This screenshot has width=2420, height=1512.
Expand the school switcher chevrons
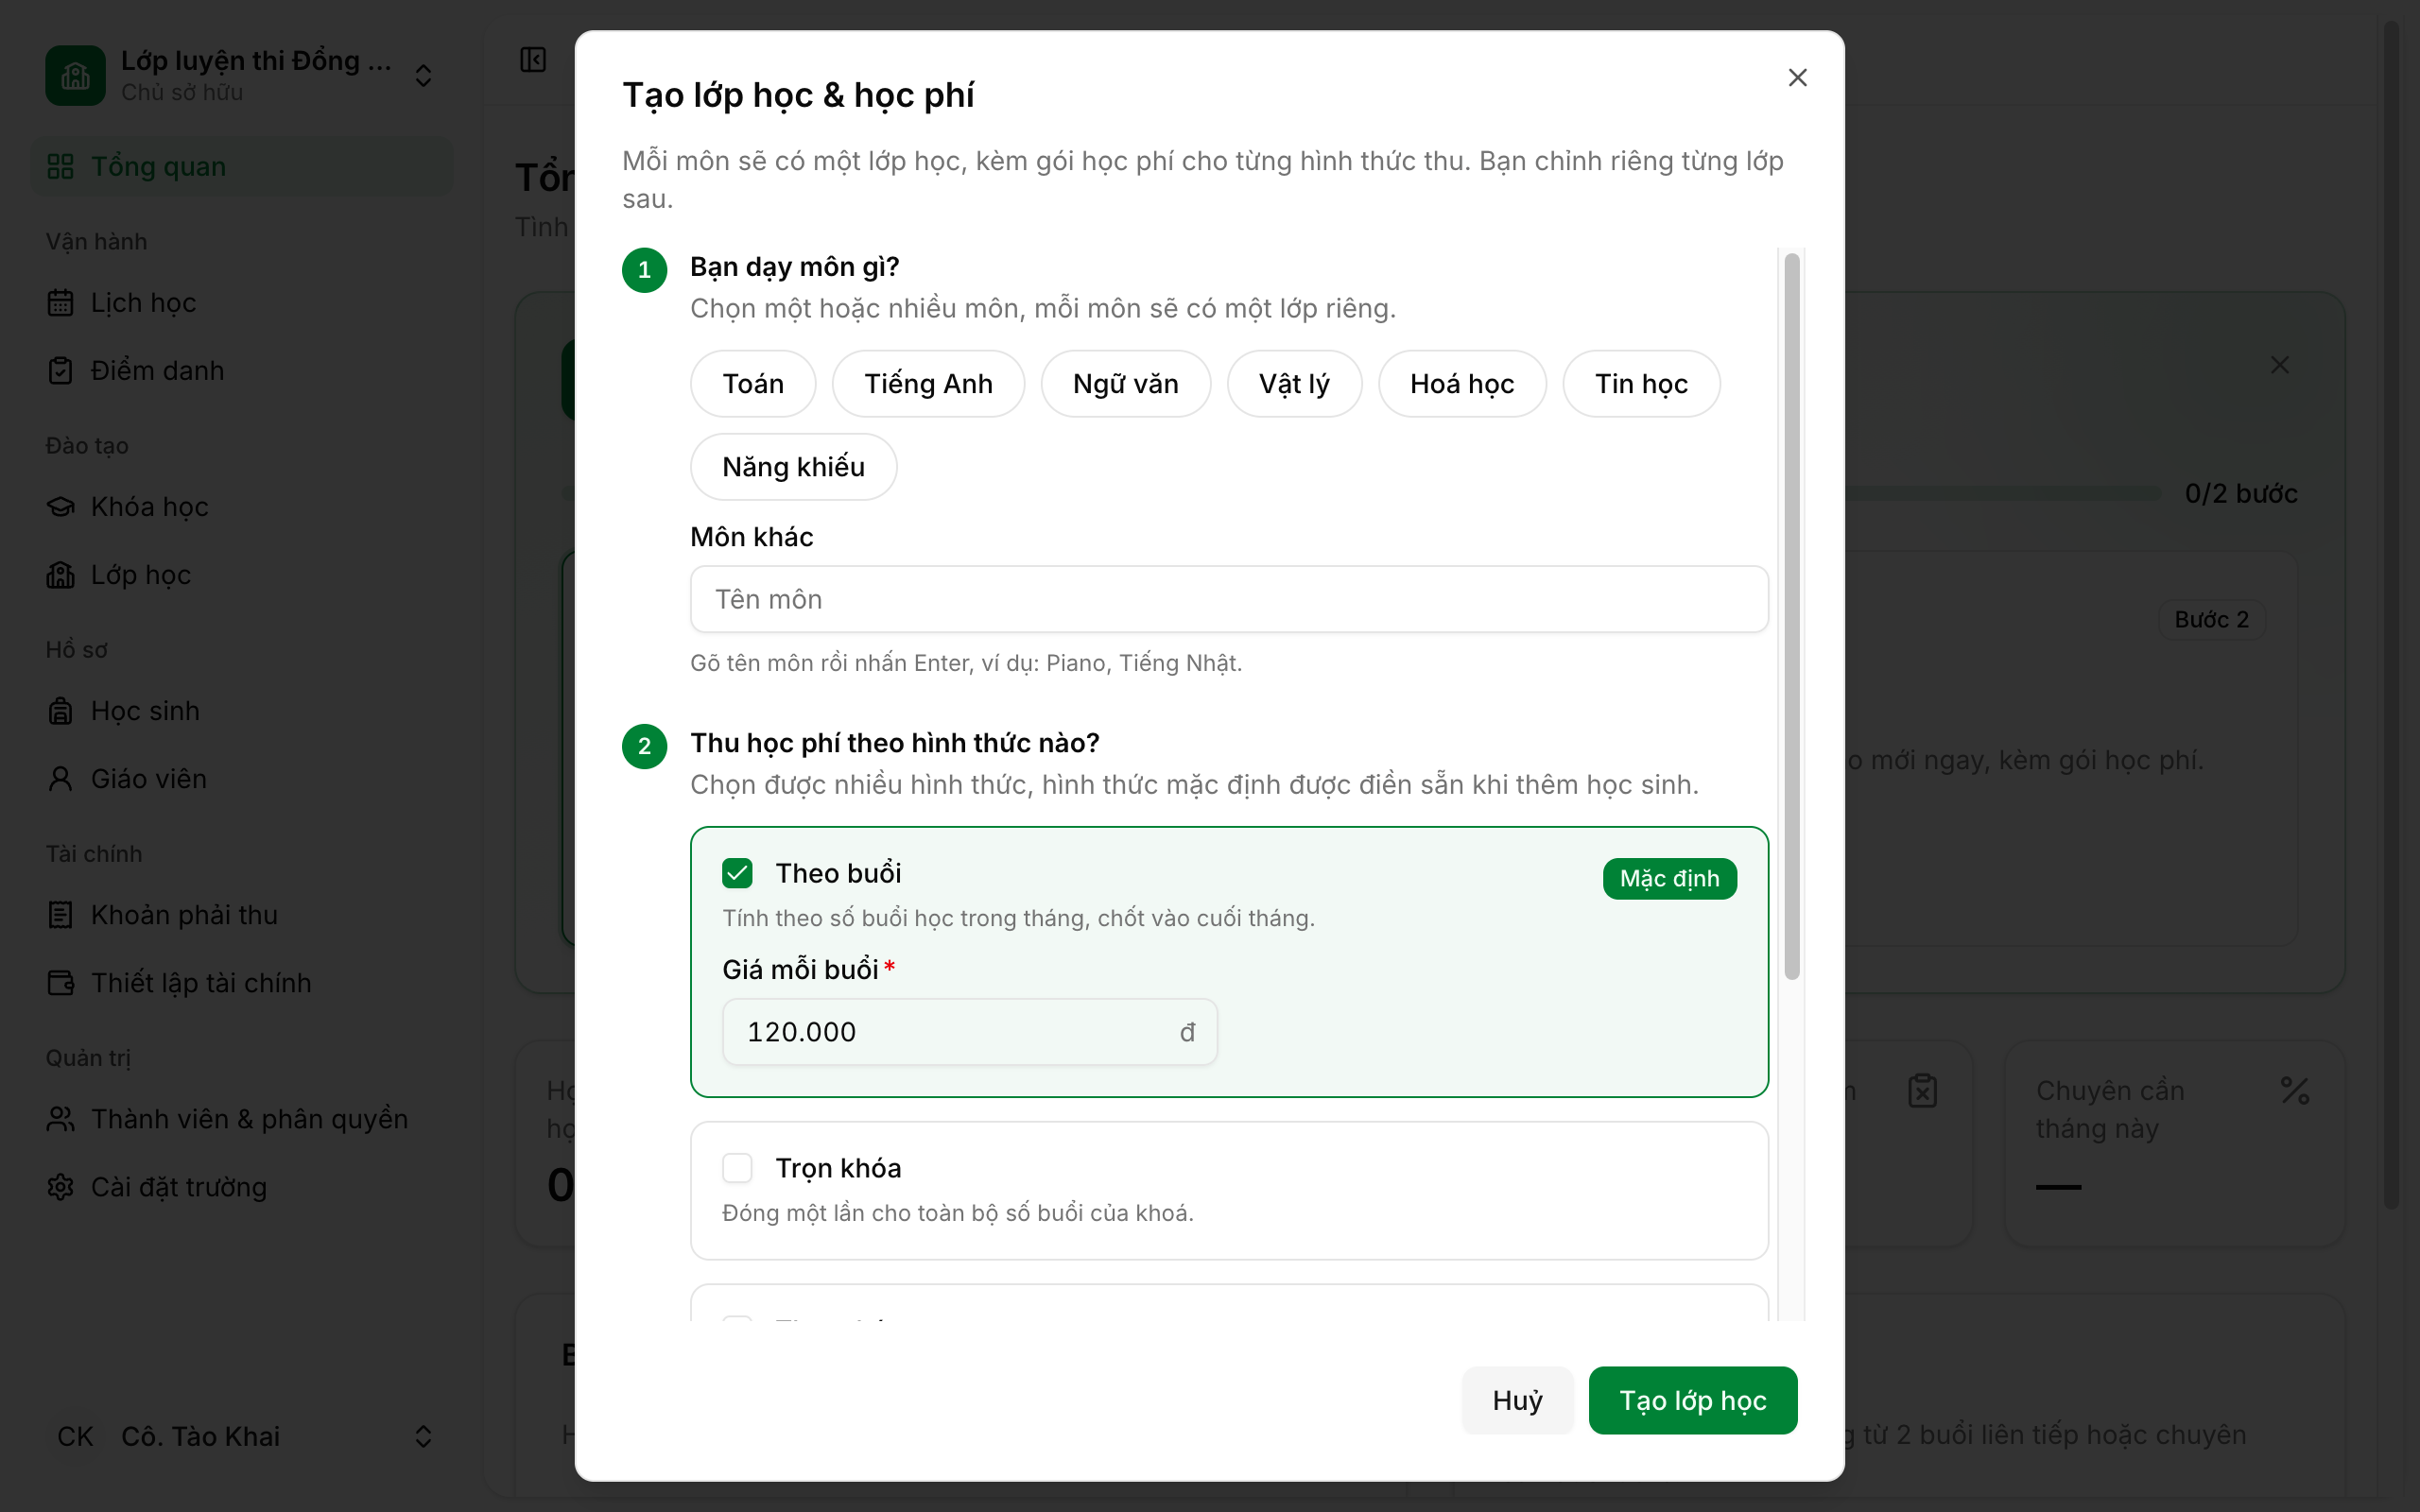click(x=423, y=76)
